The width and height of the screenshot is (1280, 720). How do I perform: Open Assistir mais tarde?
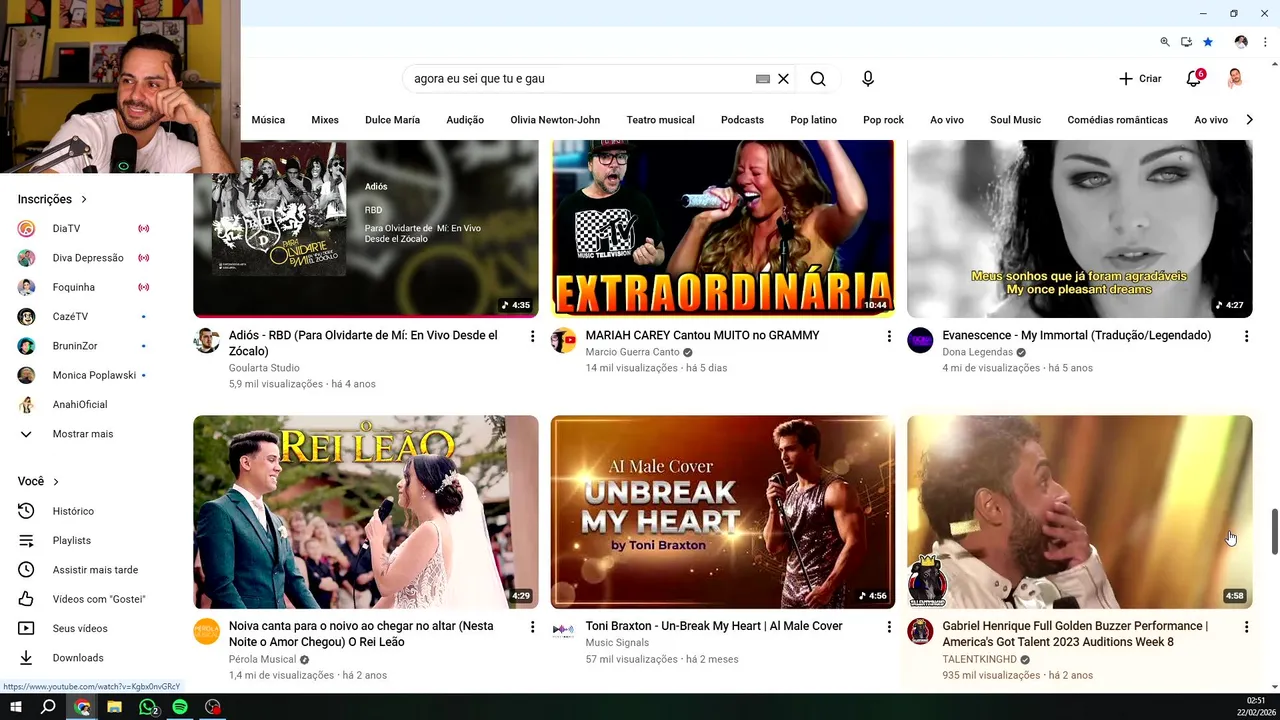pos(96,570)
